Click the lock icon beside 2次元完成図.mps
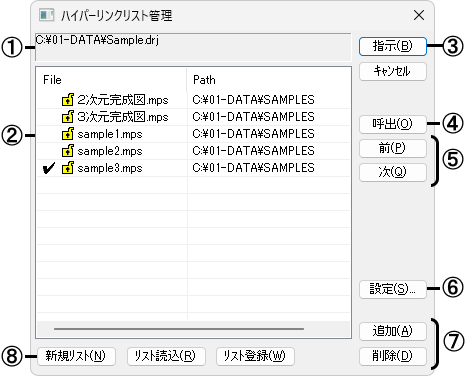465x376 pixels. point(68,100)
